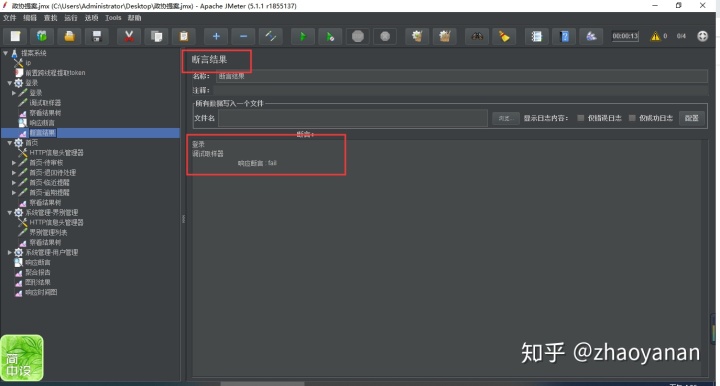Viewport: 720px width, 386px height.
Task: Click the Shutdown test toolbar icon
Action: tap(385, 36)
